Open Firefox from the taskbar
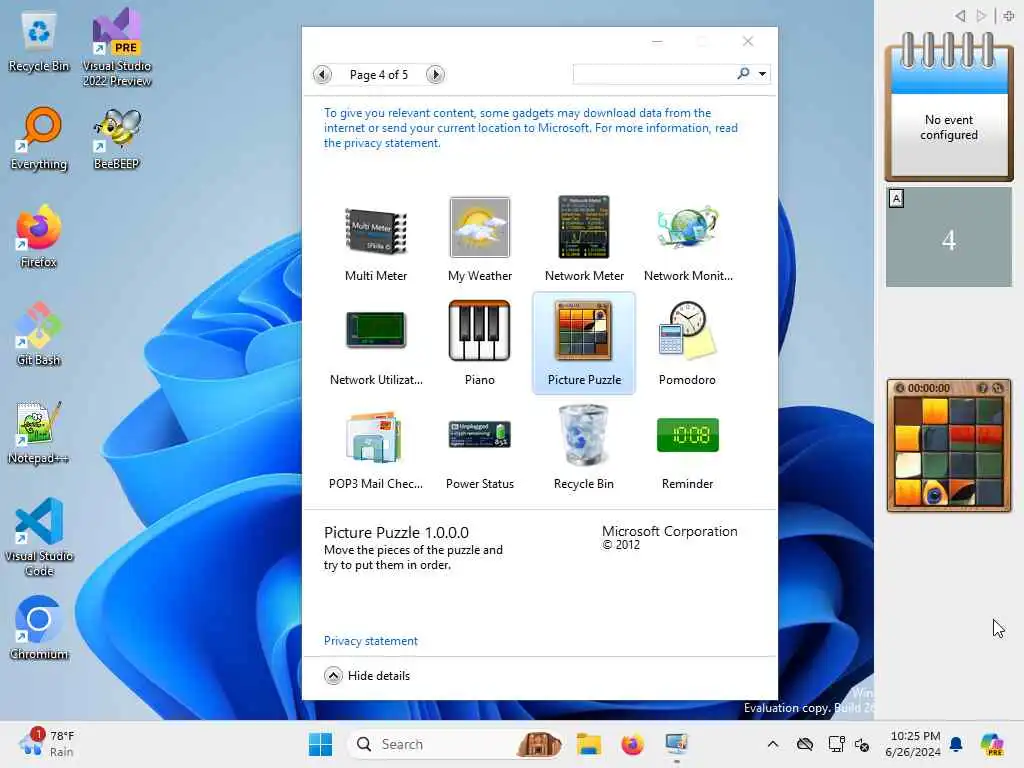1024x768 pixels. tap(632, 744)
